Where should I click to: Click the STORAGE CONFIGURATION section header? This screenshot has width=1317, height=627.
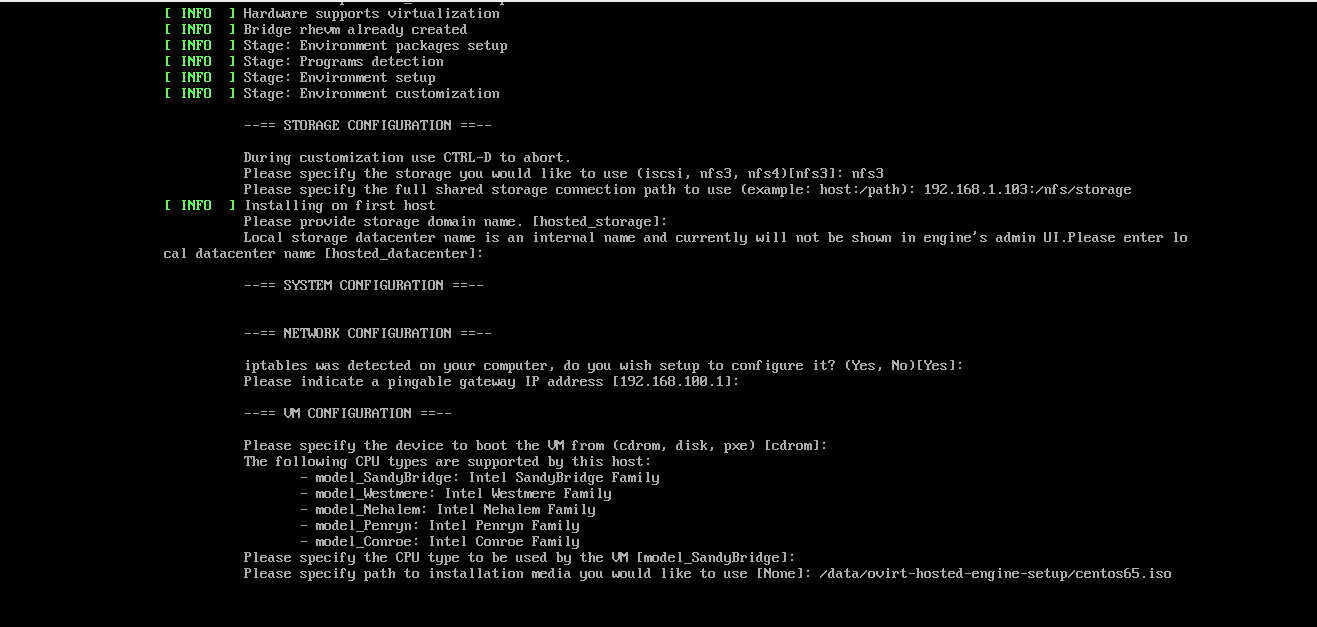click(367, 125)
